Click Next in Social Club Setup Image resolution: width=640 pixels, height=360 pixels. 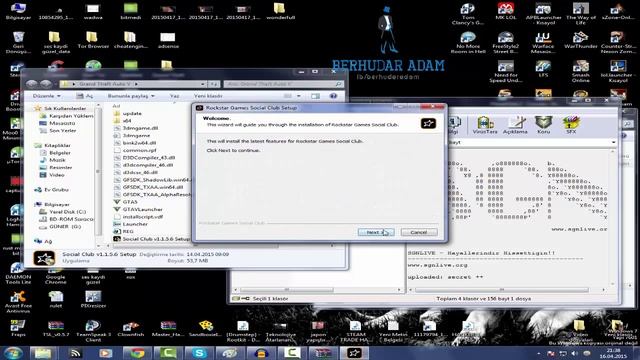tap(376, 232)
